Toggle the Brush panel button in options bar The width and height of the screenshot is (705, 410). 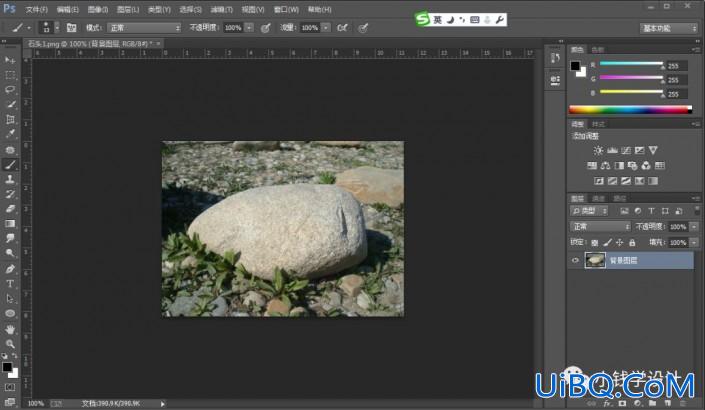pyautogui.click(x=71, y=28)
